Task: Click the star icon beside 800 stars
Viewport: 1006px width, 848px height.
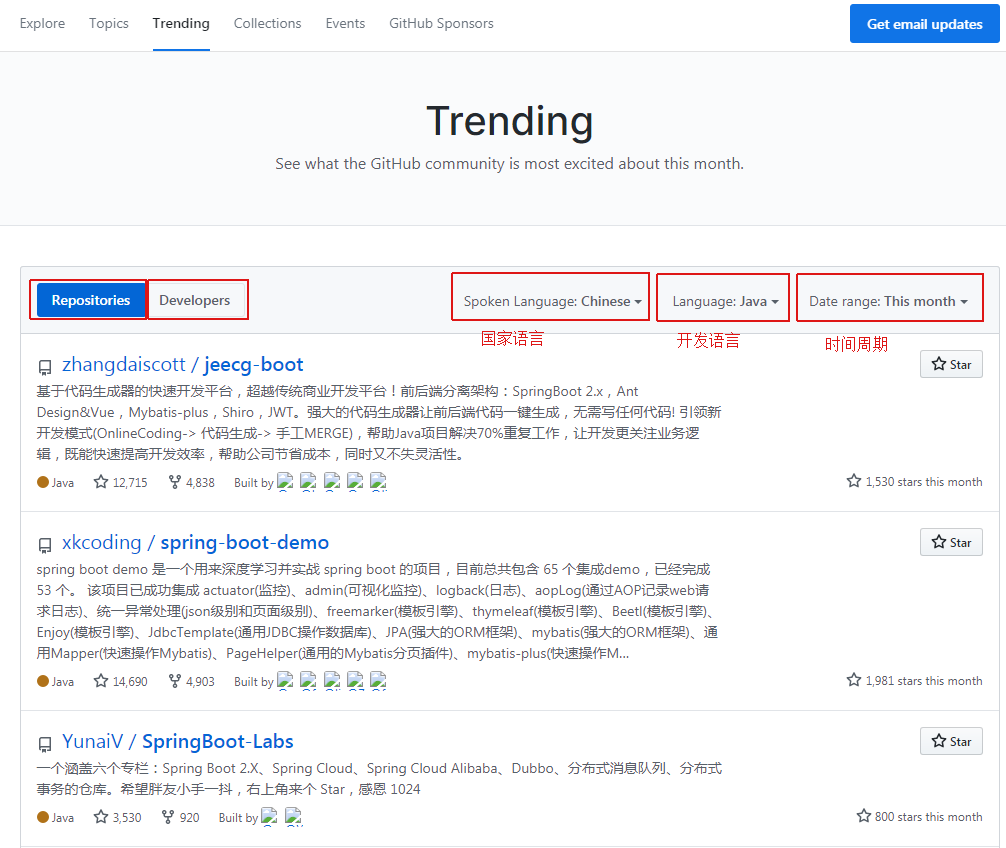Action: pyautogui.click(x=864, y=815)
